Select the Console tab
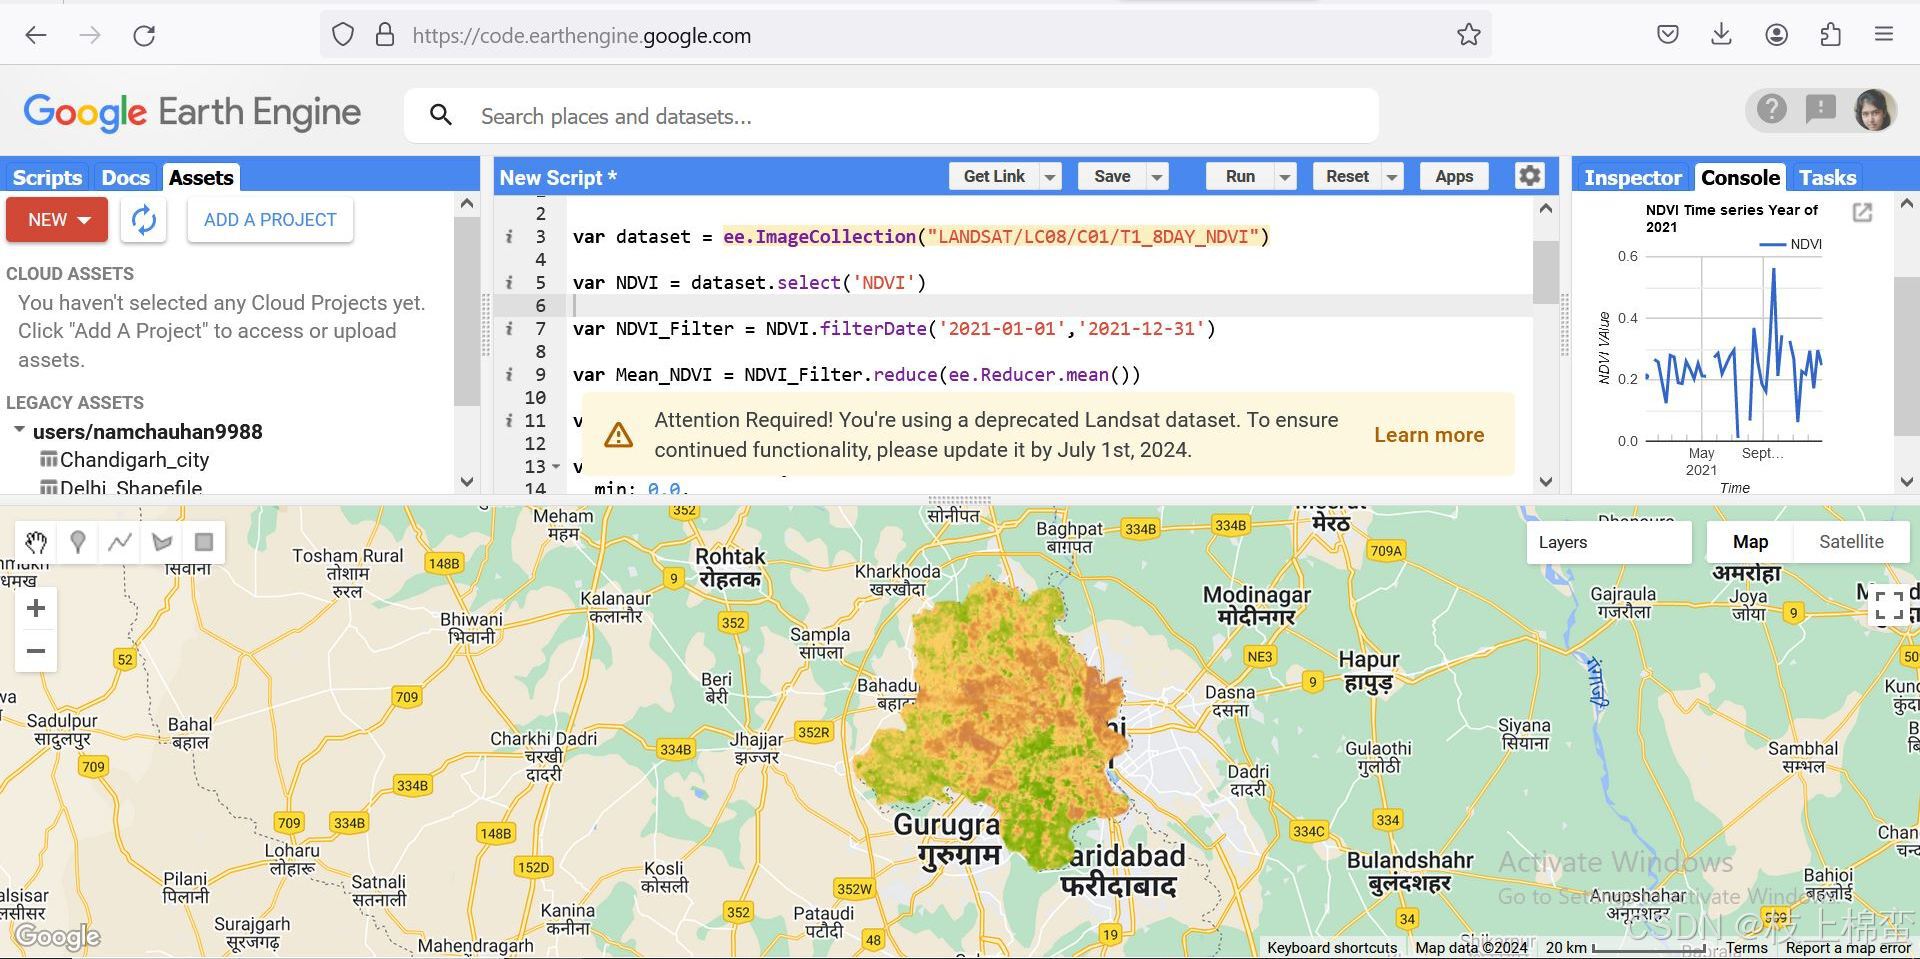Image resolution: width=1920 pixels, height=959 pixels. (x=1740, y=177)
